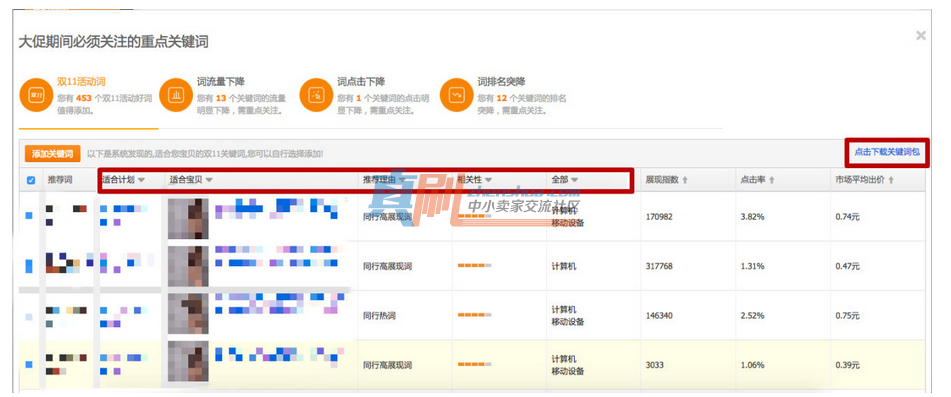Open product thumbnail in 170982 row
951x397 pixels.
coord(188,218)
